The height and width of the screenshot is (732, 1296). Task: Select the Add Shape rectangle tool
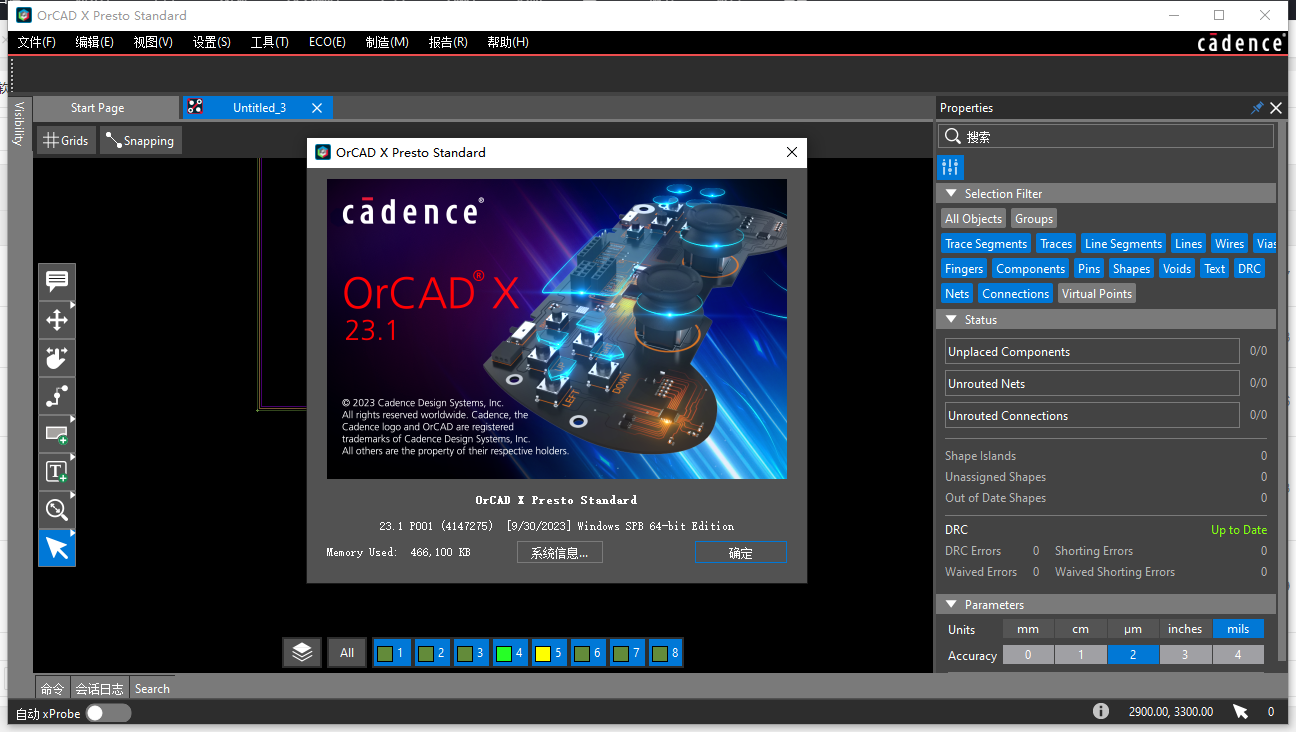pos(57,434)
